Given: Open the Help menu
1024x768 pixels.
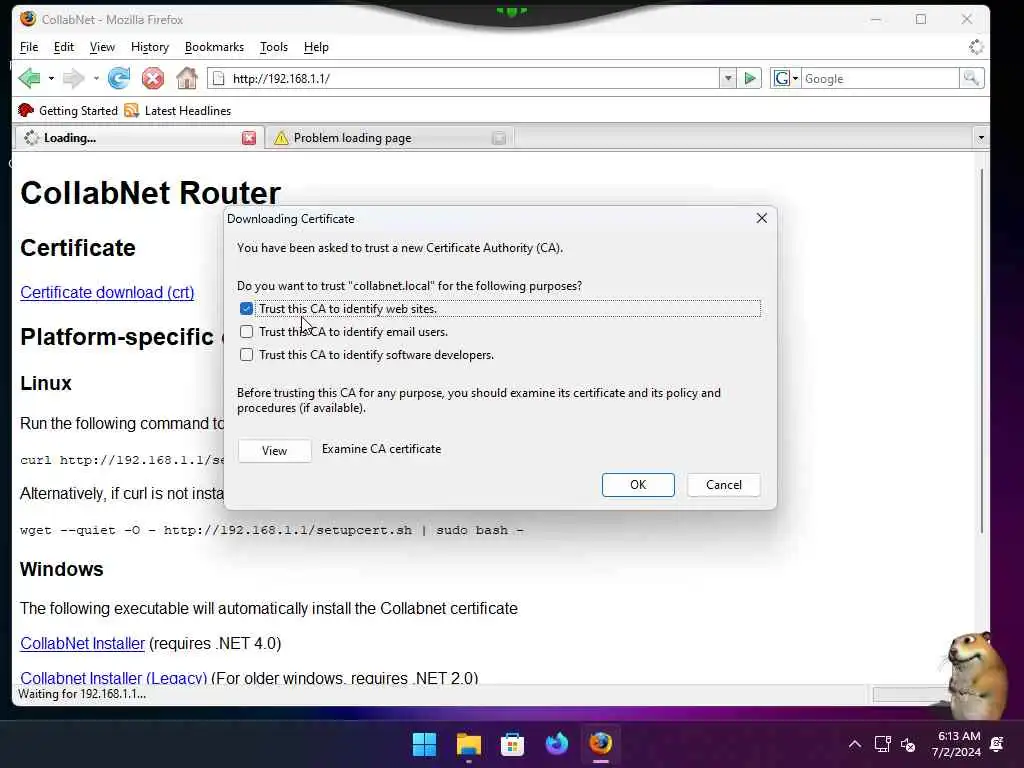Looking at the screenshot, I should pyautogui.click(x=316, y=47).
